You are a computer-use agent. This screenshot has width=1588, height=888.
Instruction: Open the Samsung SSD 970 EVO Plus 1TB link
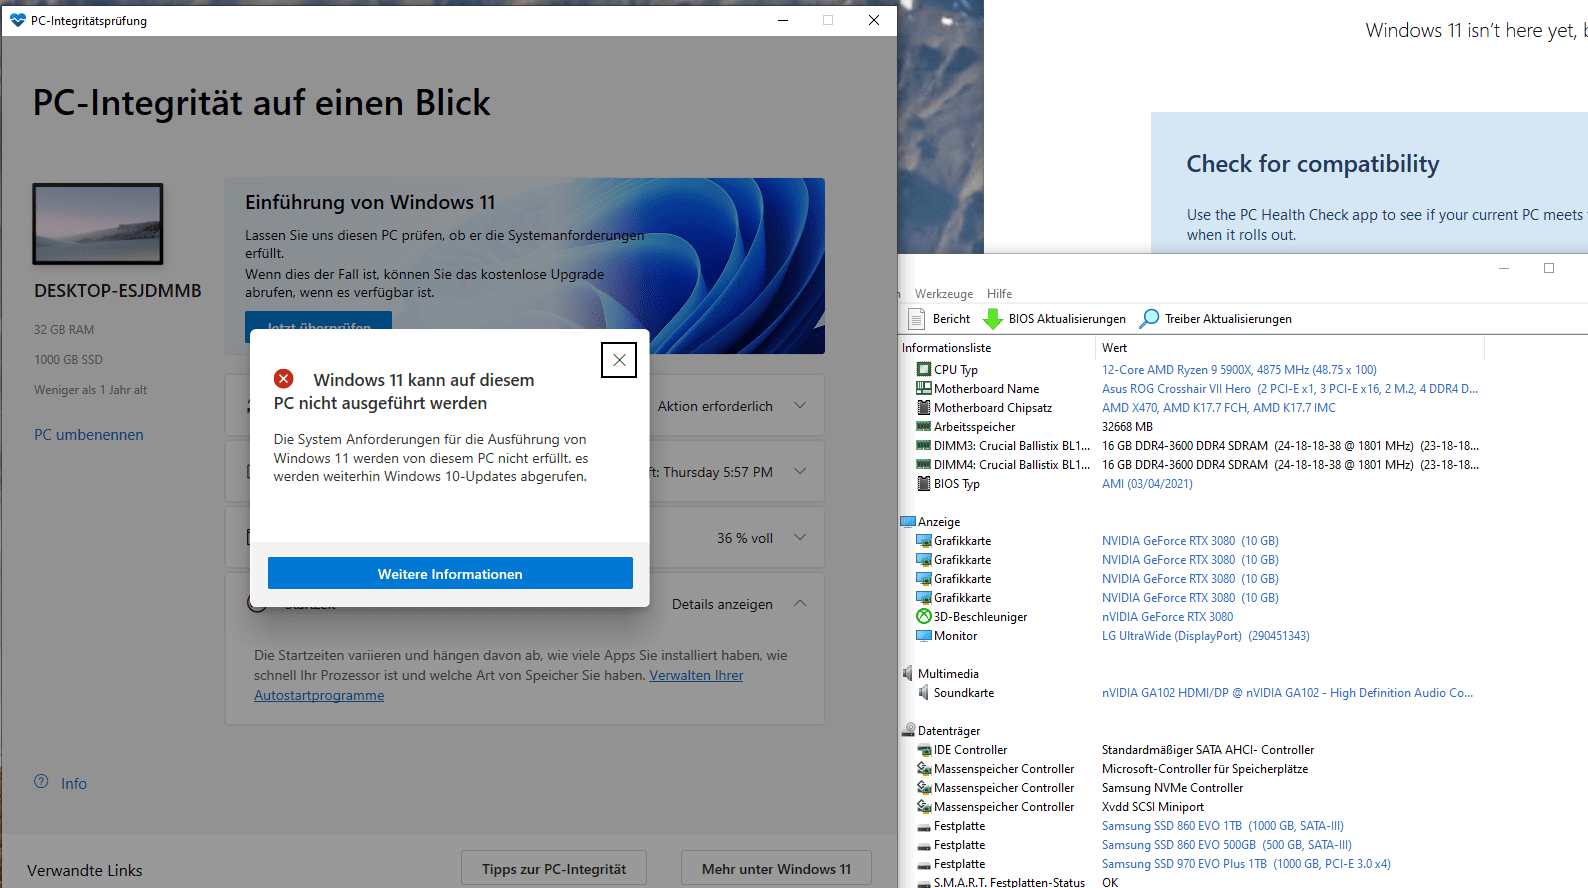pos(1246,863)
